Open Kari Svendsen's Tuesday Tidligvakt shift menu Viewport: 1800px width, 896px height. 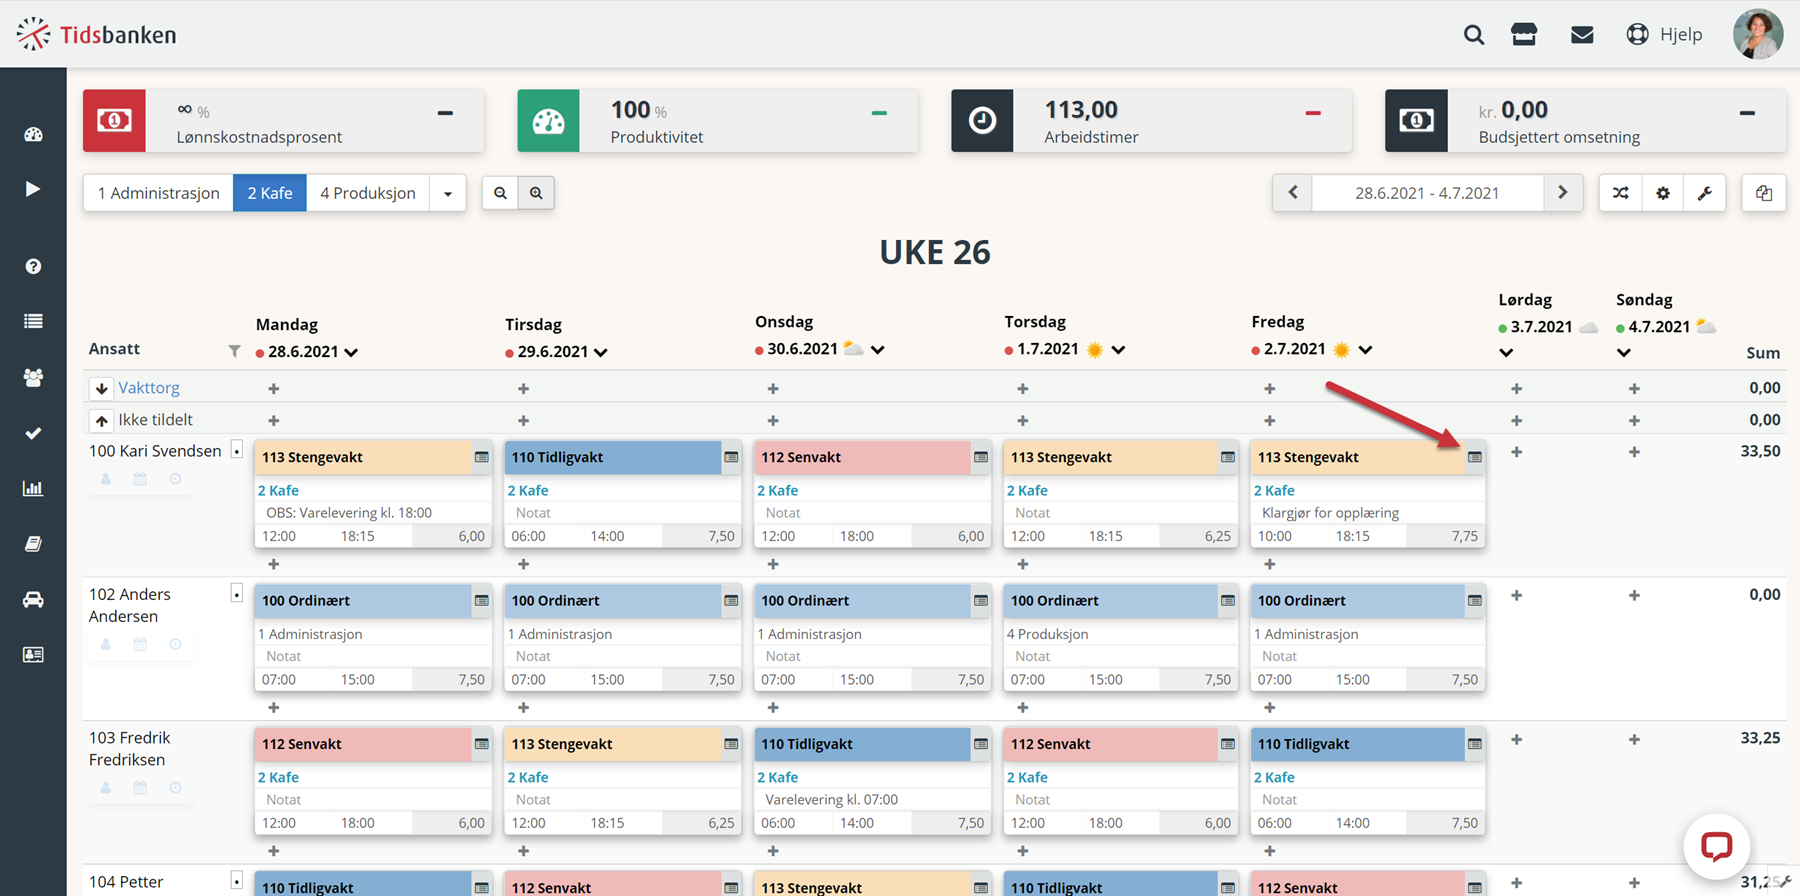click(x=731, y=457)
